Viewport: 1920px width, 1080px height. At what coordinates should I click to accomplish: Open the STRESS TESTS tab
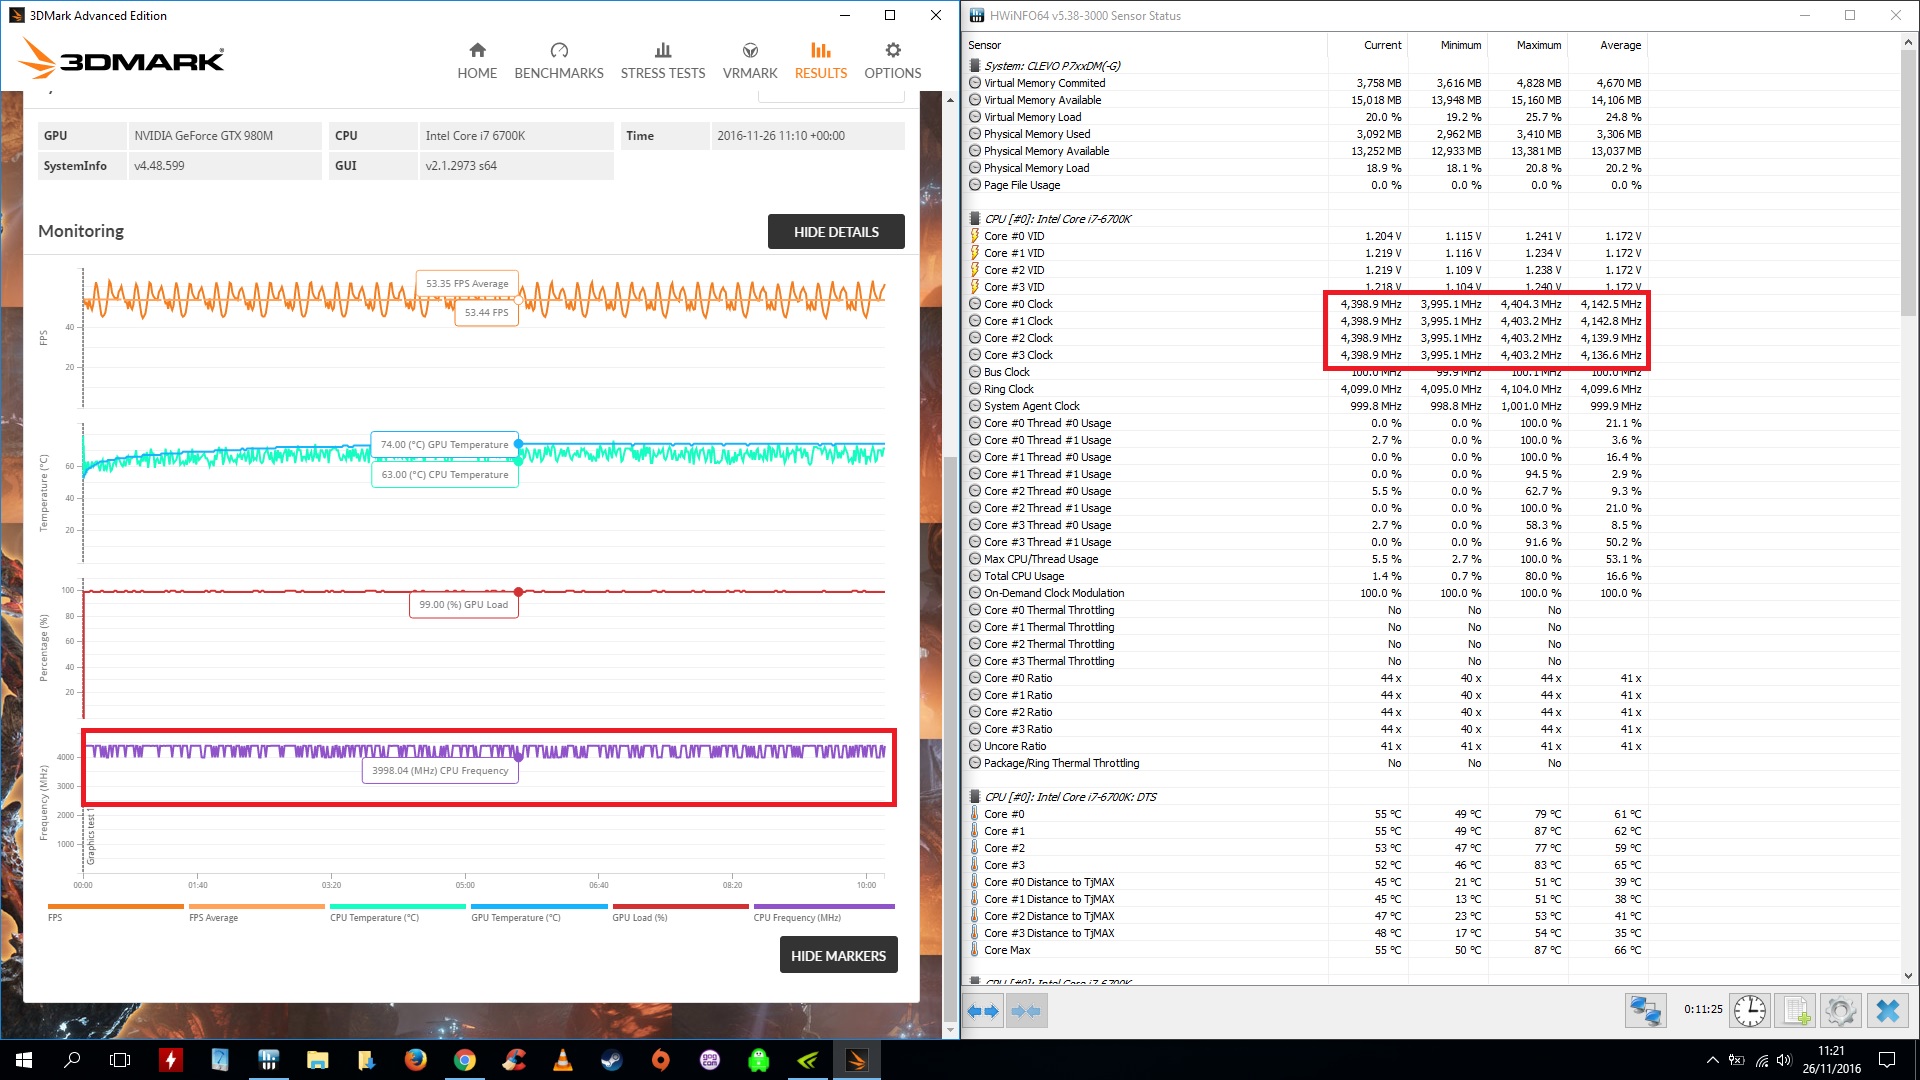pos(663,61)
